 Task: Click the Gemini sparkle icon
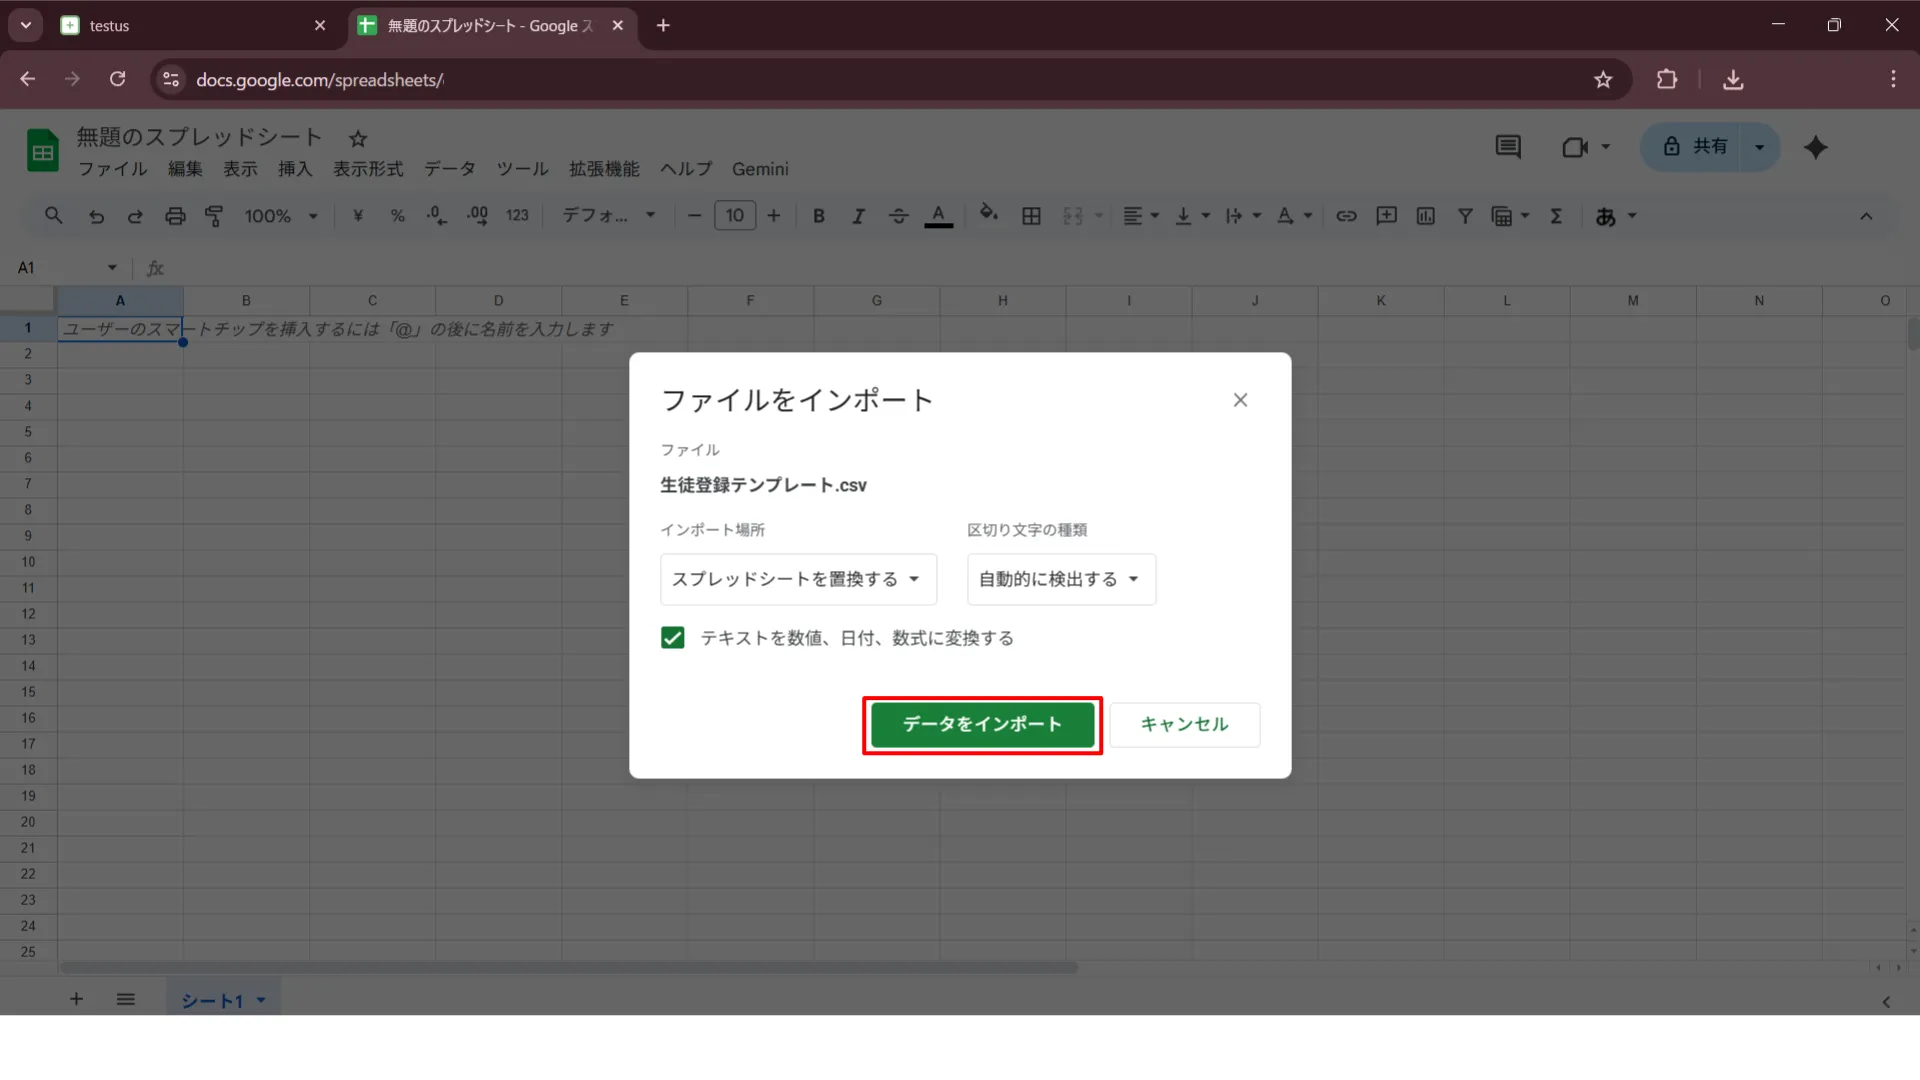point(1816,147)
